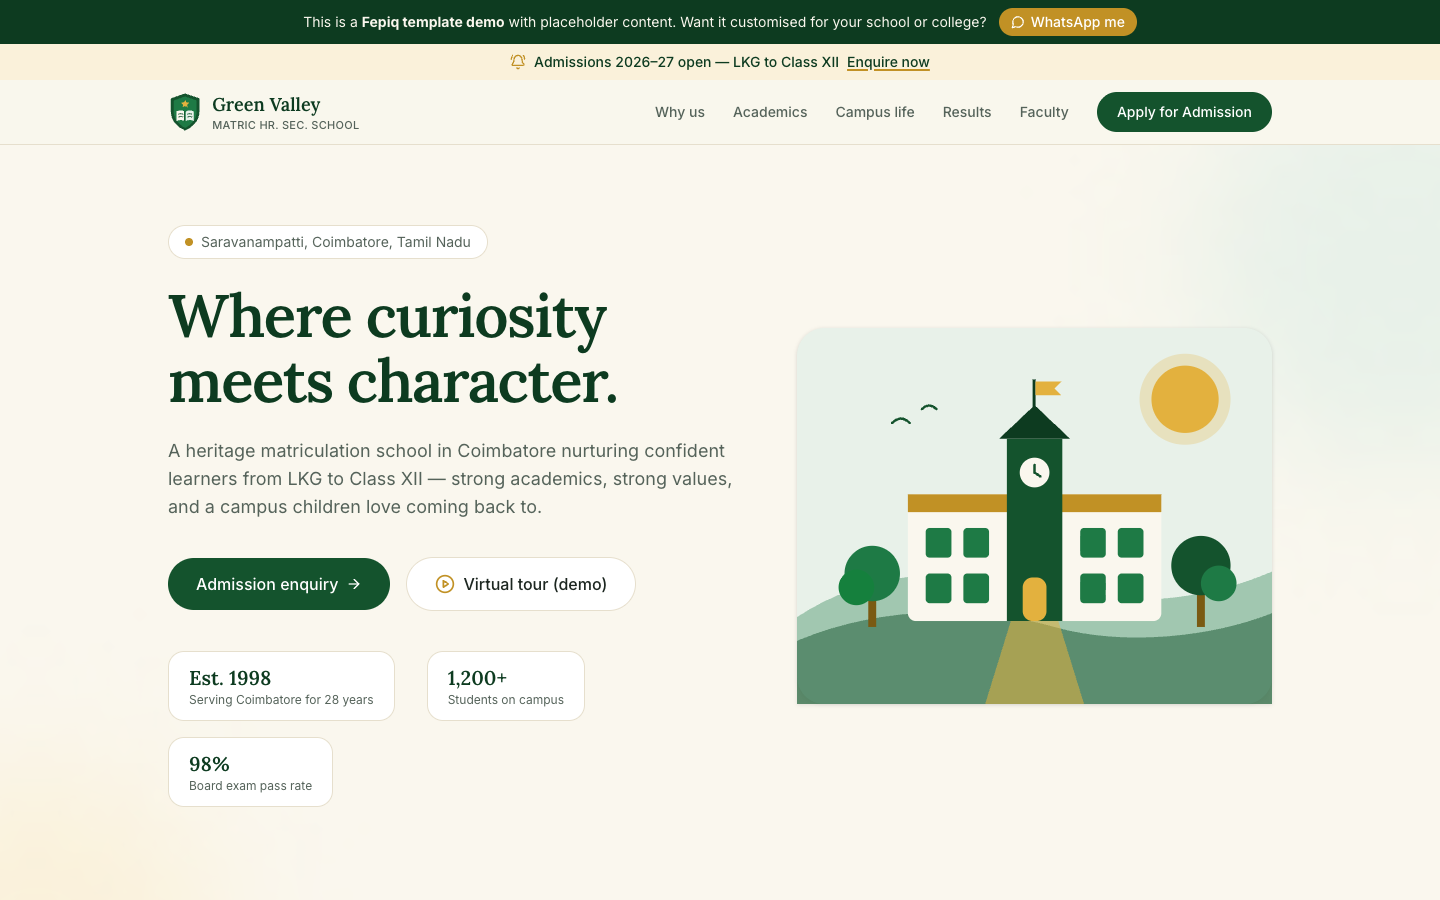Start the Virtual tour (demo)
The height and width of the screenshot is (900, 1440).
coord(521,584)
